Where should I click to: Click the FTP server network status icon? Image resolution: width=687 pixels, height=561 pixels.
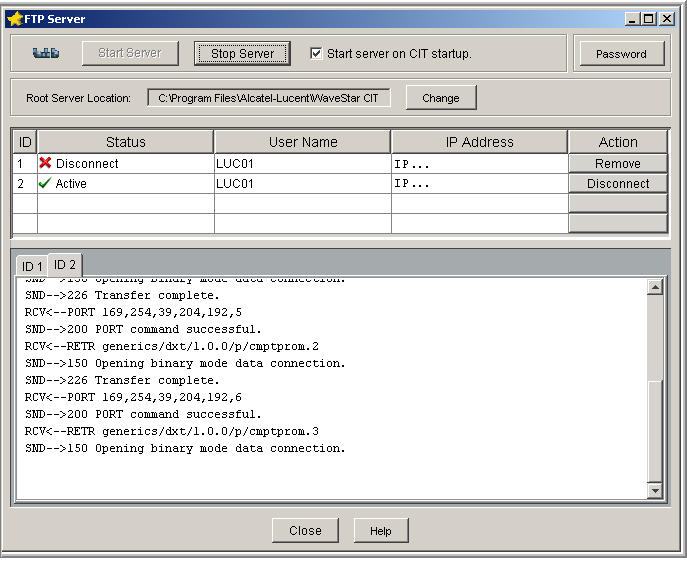click(x=46, y=53)
